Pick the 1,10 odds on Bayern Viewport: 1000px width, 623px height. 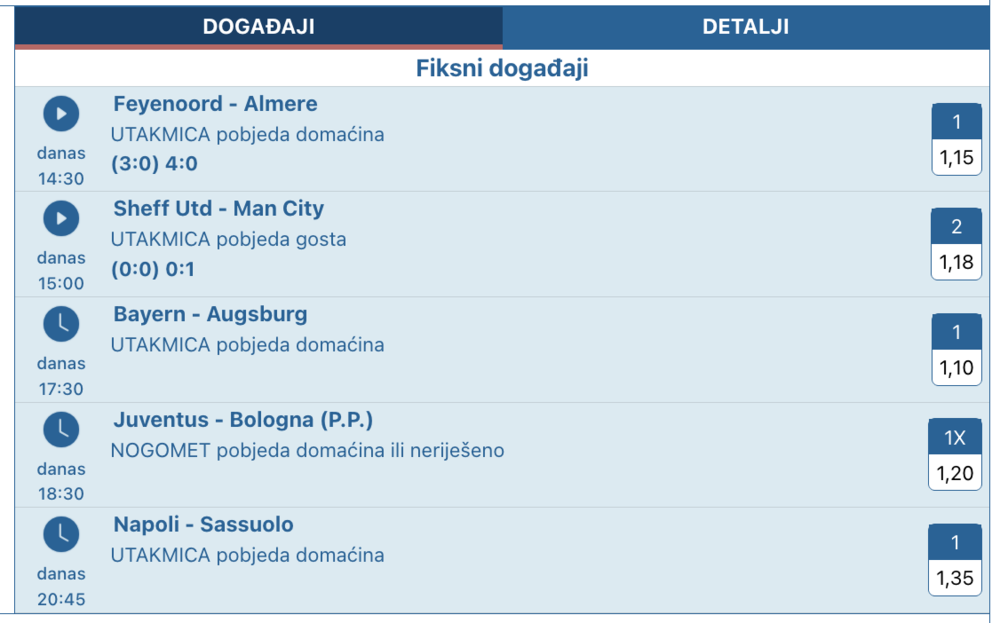click(956, 368)
